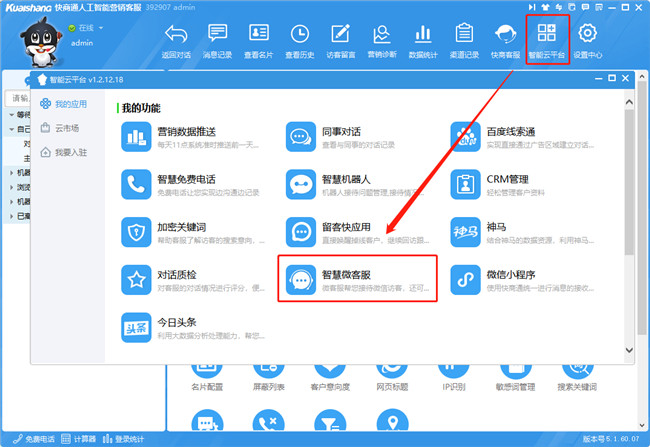
Task: Select the 加密关键词 shield icon
Action: [135, 231]
